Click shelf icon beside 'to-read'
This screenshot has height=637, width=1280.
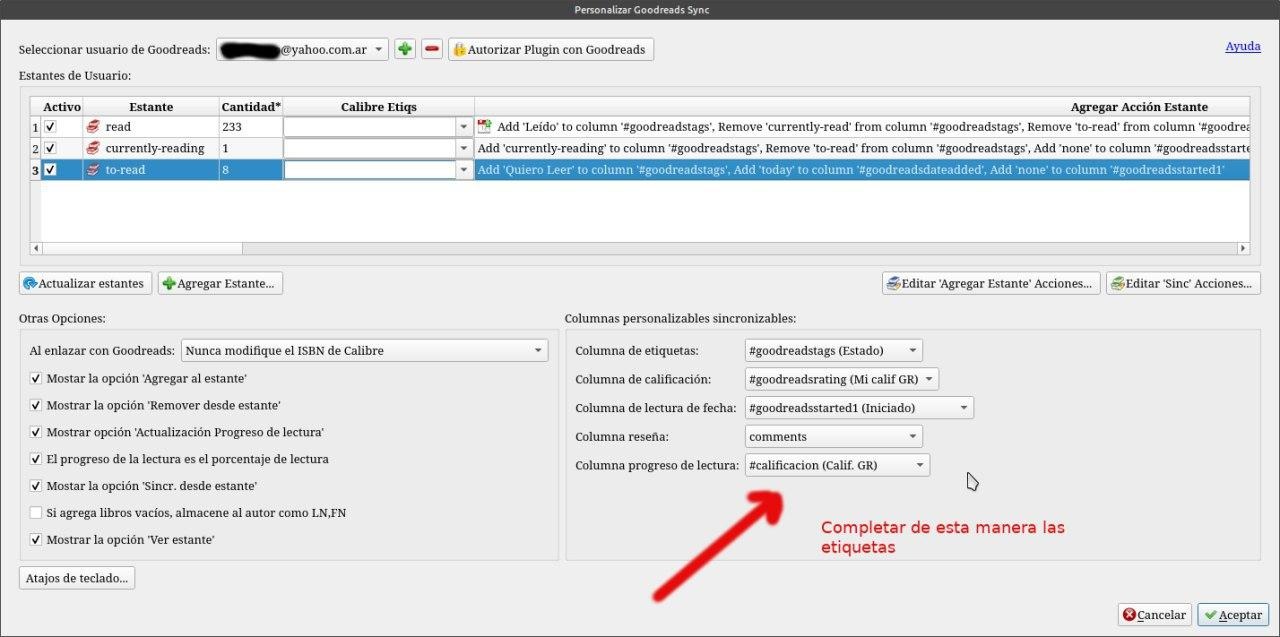(93, 170)
